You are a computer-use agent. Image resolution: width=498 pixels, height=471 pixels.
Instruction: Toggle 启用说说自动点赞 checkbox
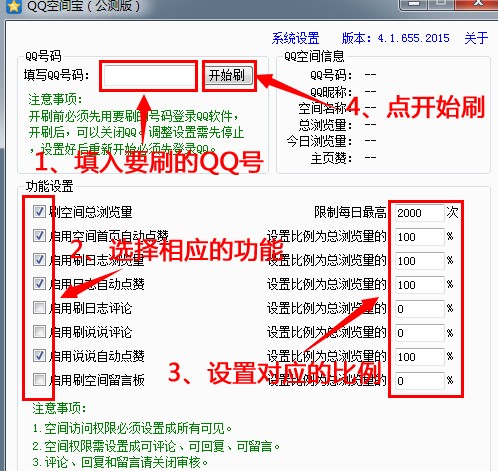[x=39, y=355]
